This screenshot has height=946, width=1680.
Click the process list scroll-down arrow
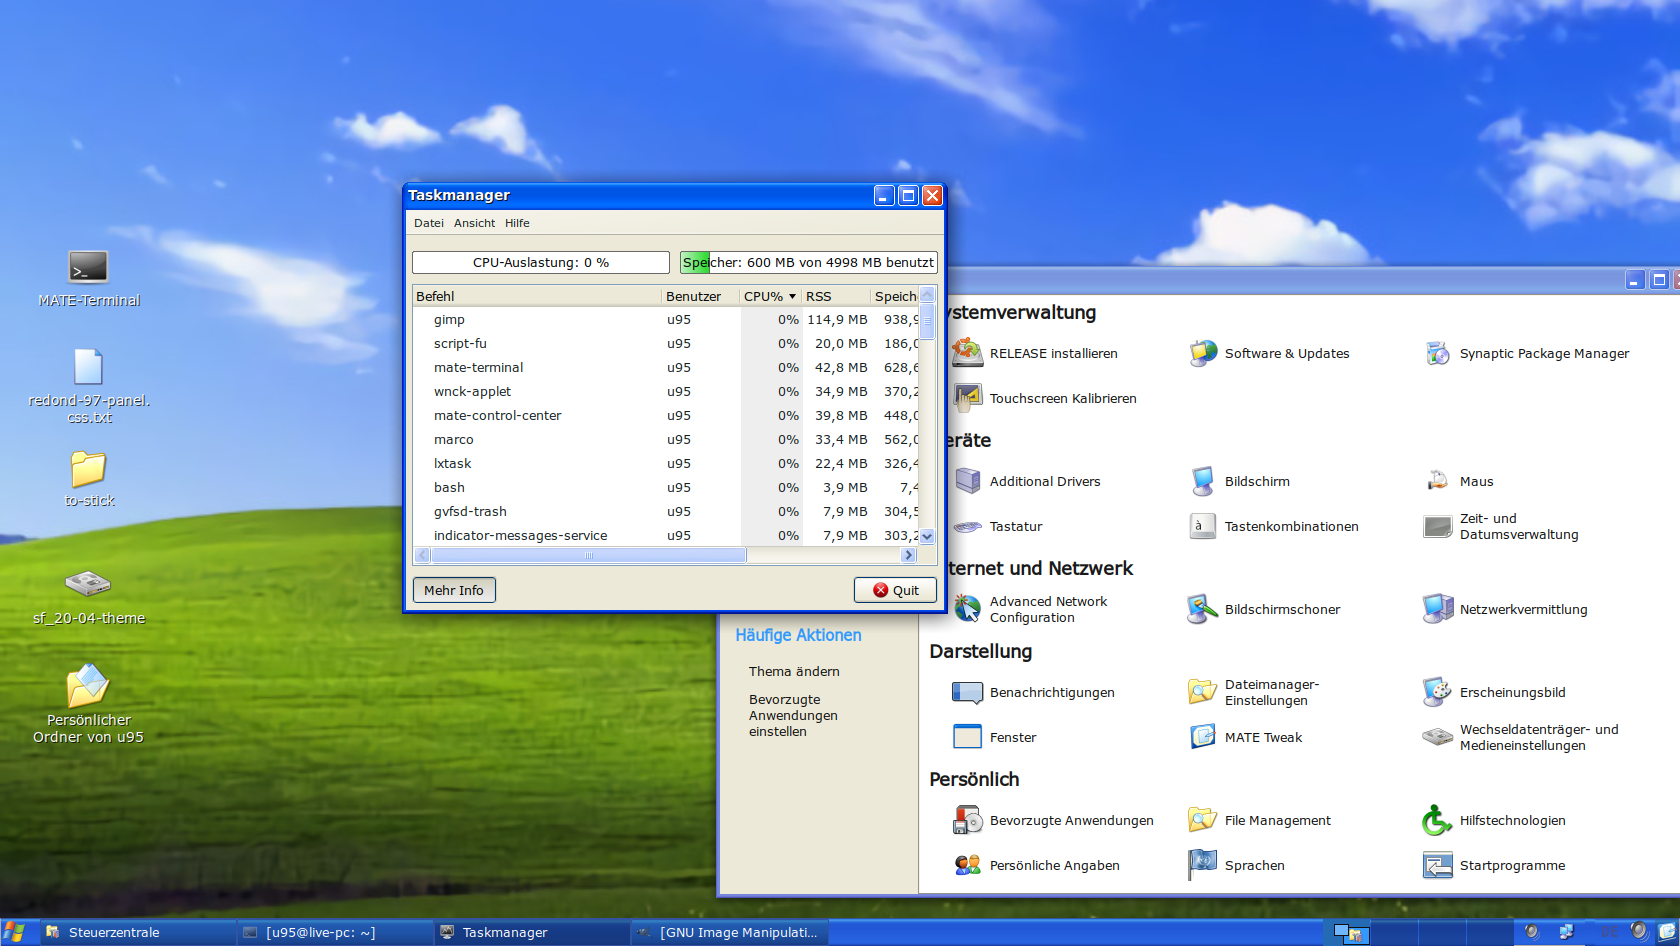(927, 536)
